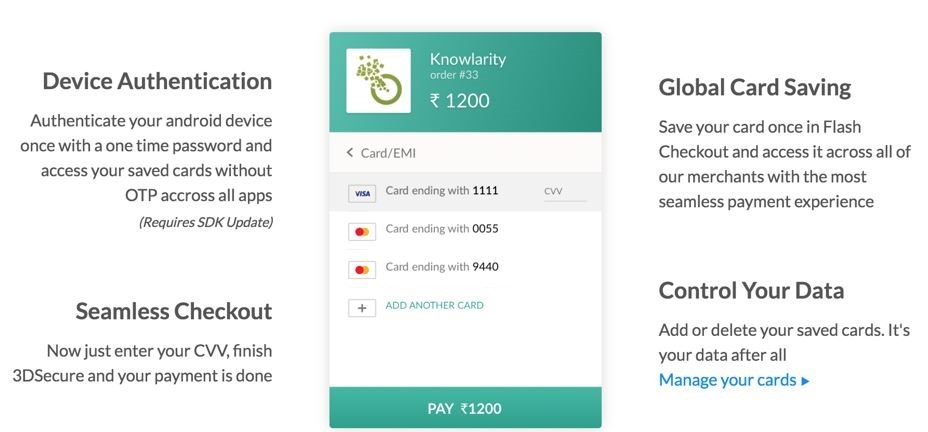Image resolution: width=928 pixels, height=432 pixels.
Task: Click the plus icon to add card
Action: point(361,308)
